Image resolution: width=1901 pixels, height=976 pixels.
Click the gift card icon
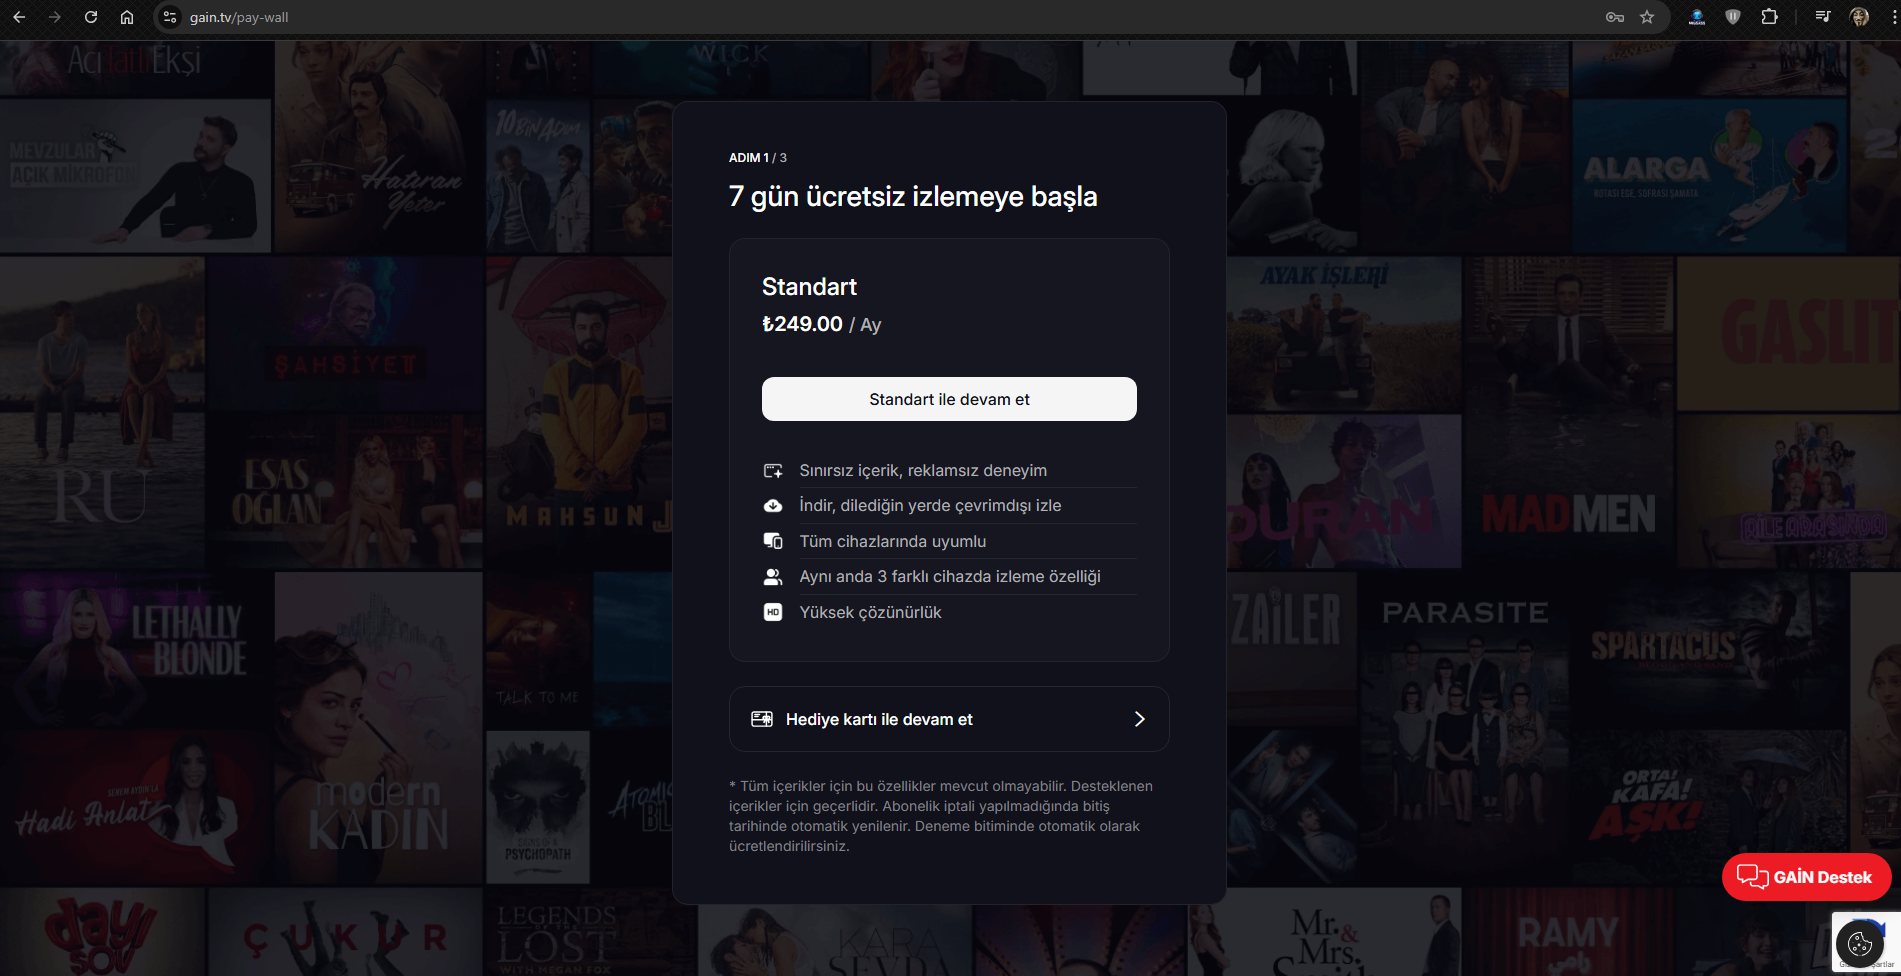(762, 719)
